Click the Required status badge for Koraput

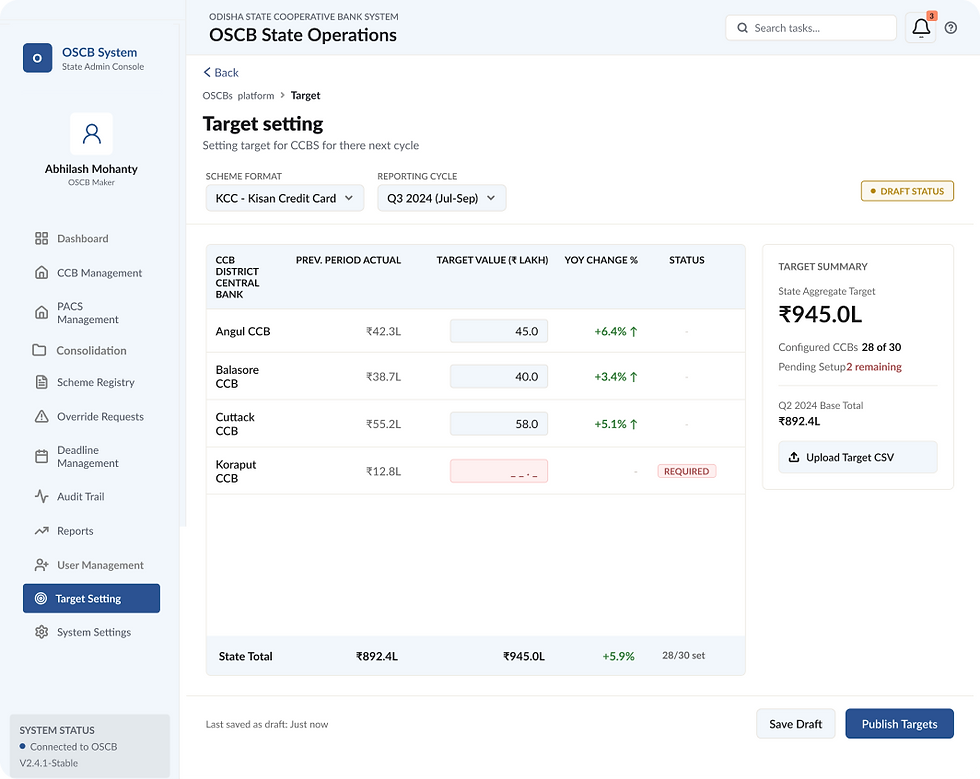[686, 471]
